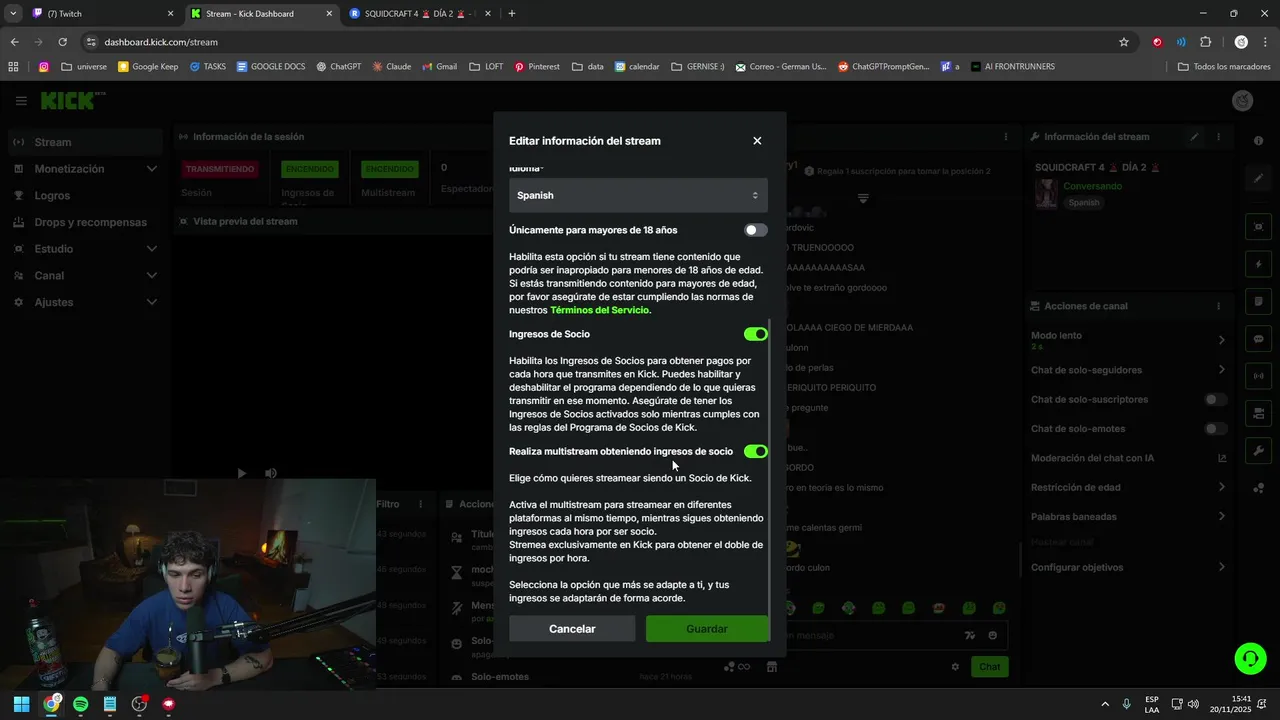This screenshot has width=1280, height=720.
Task: Click the chat bubble icon in right rail
Action: (x=1259, y=339)
